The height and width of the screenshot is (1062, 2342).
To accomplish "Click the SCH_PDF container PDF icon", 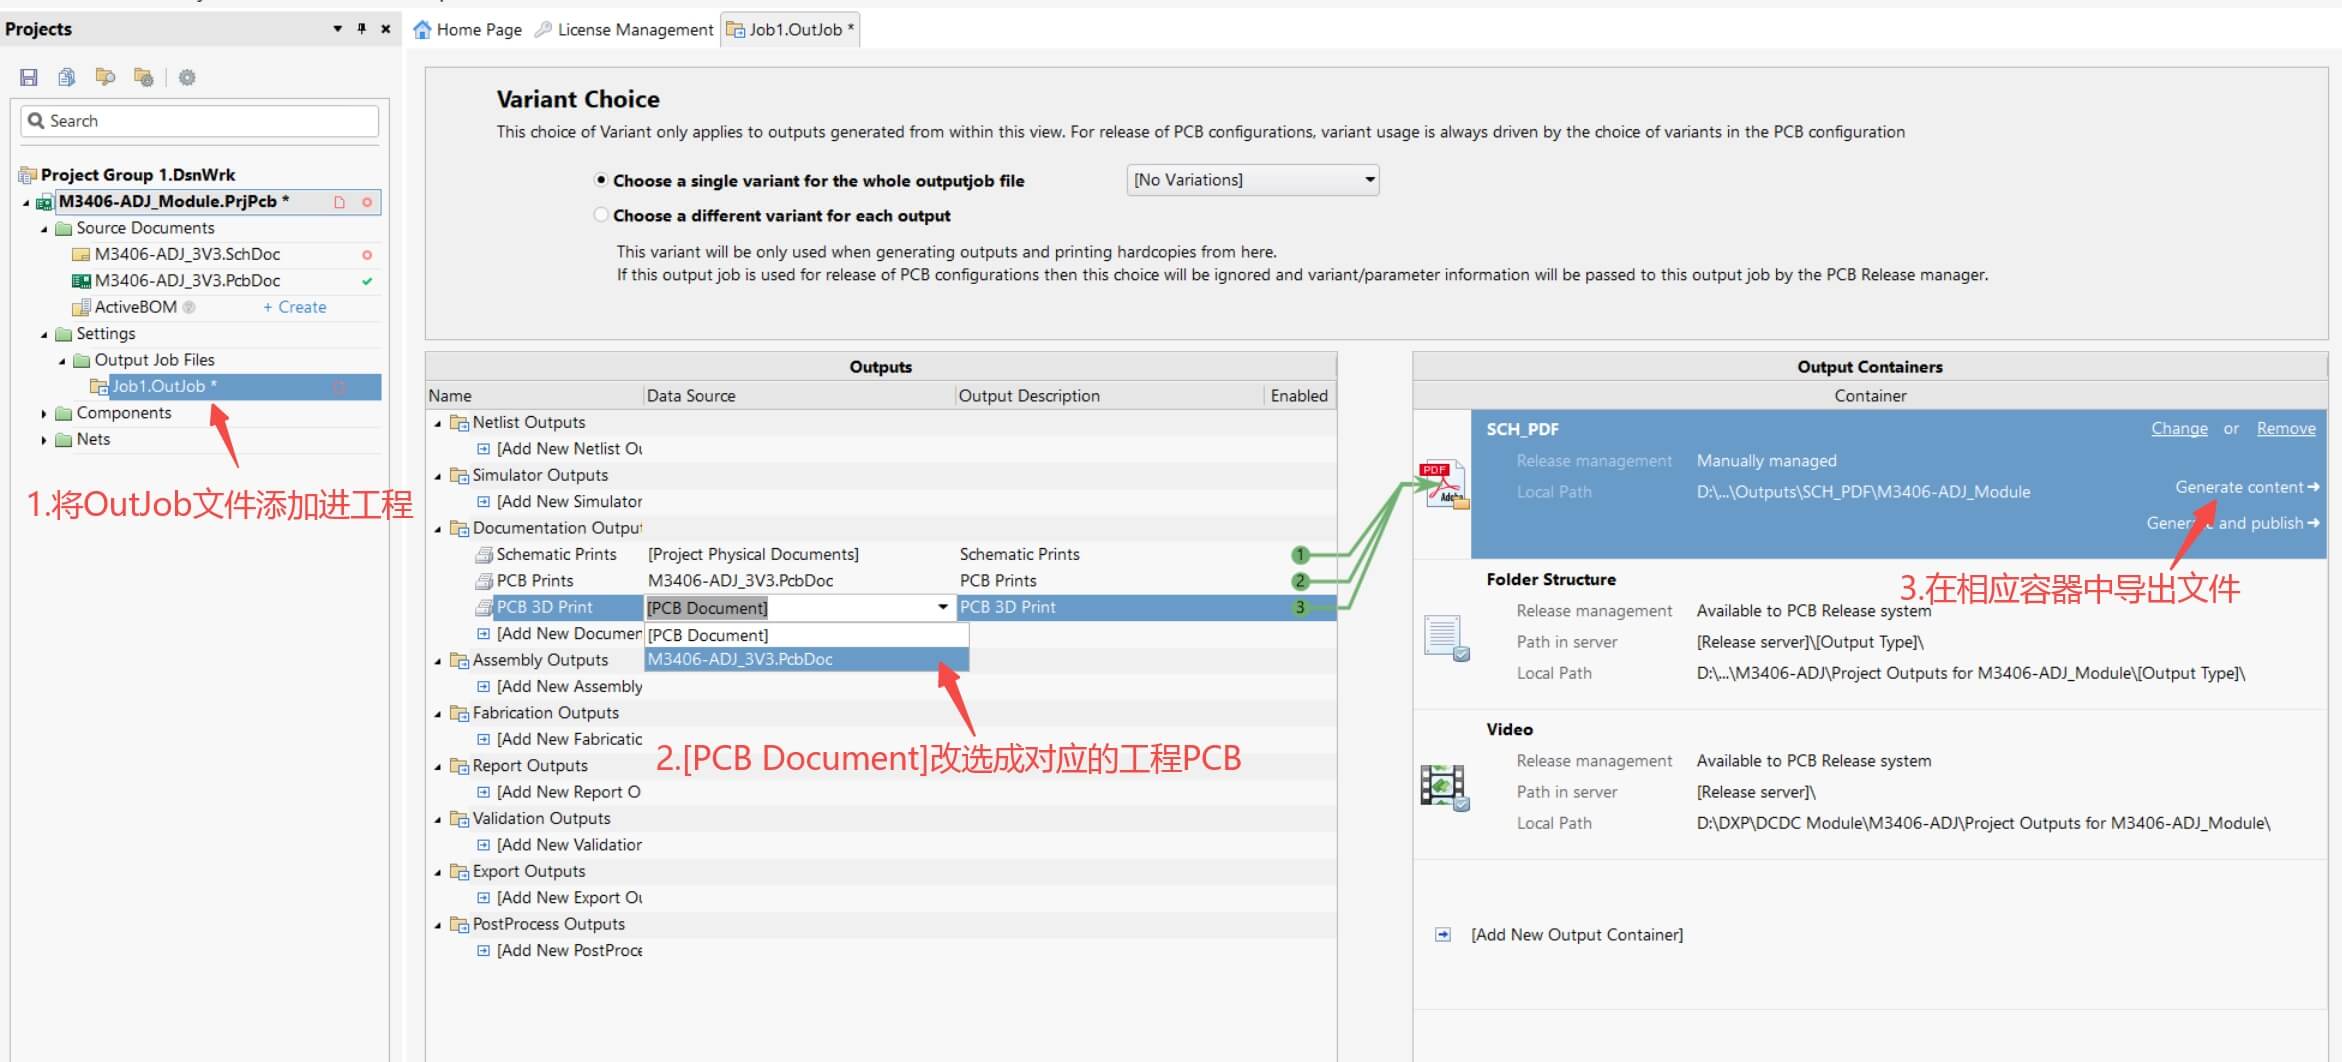I will (x=1444, y=484).
